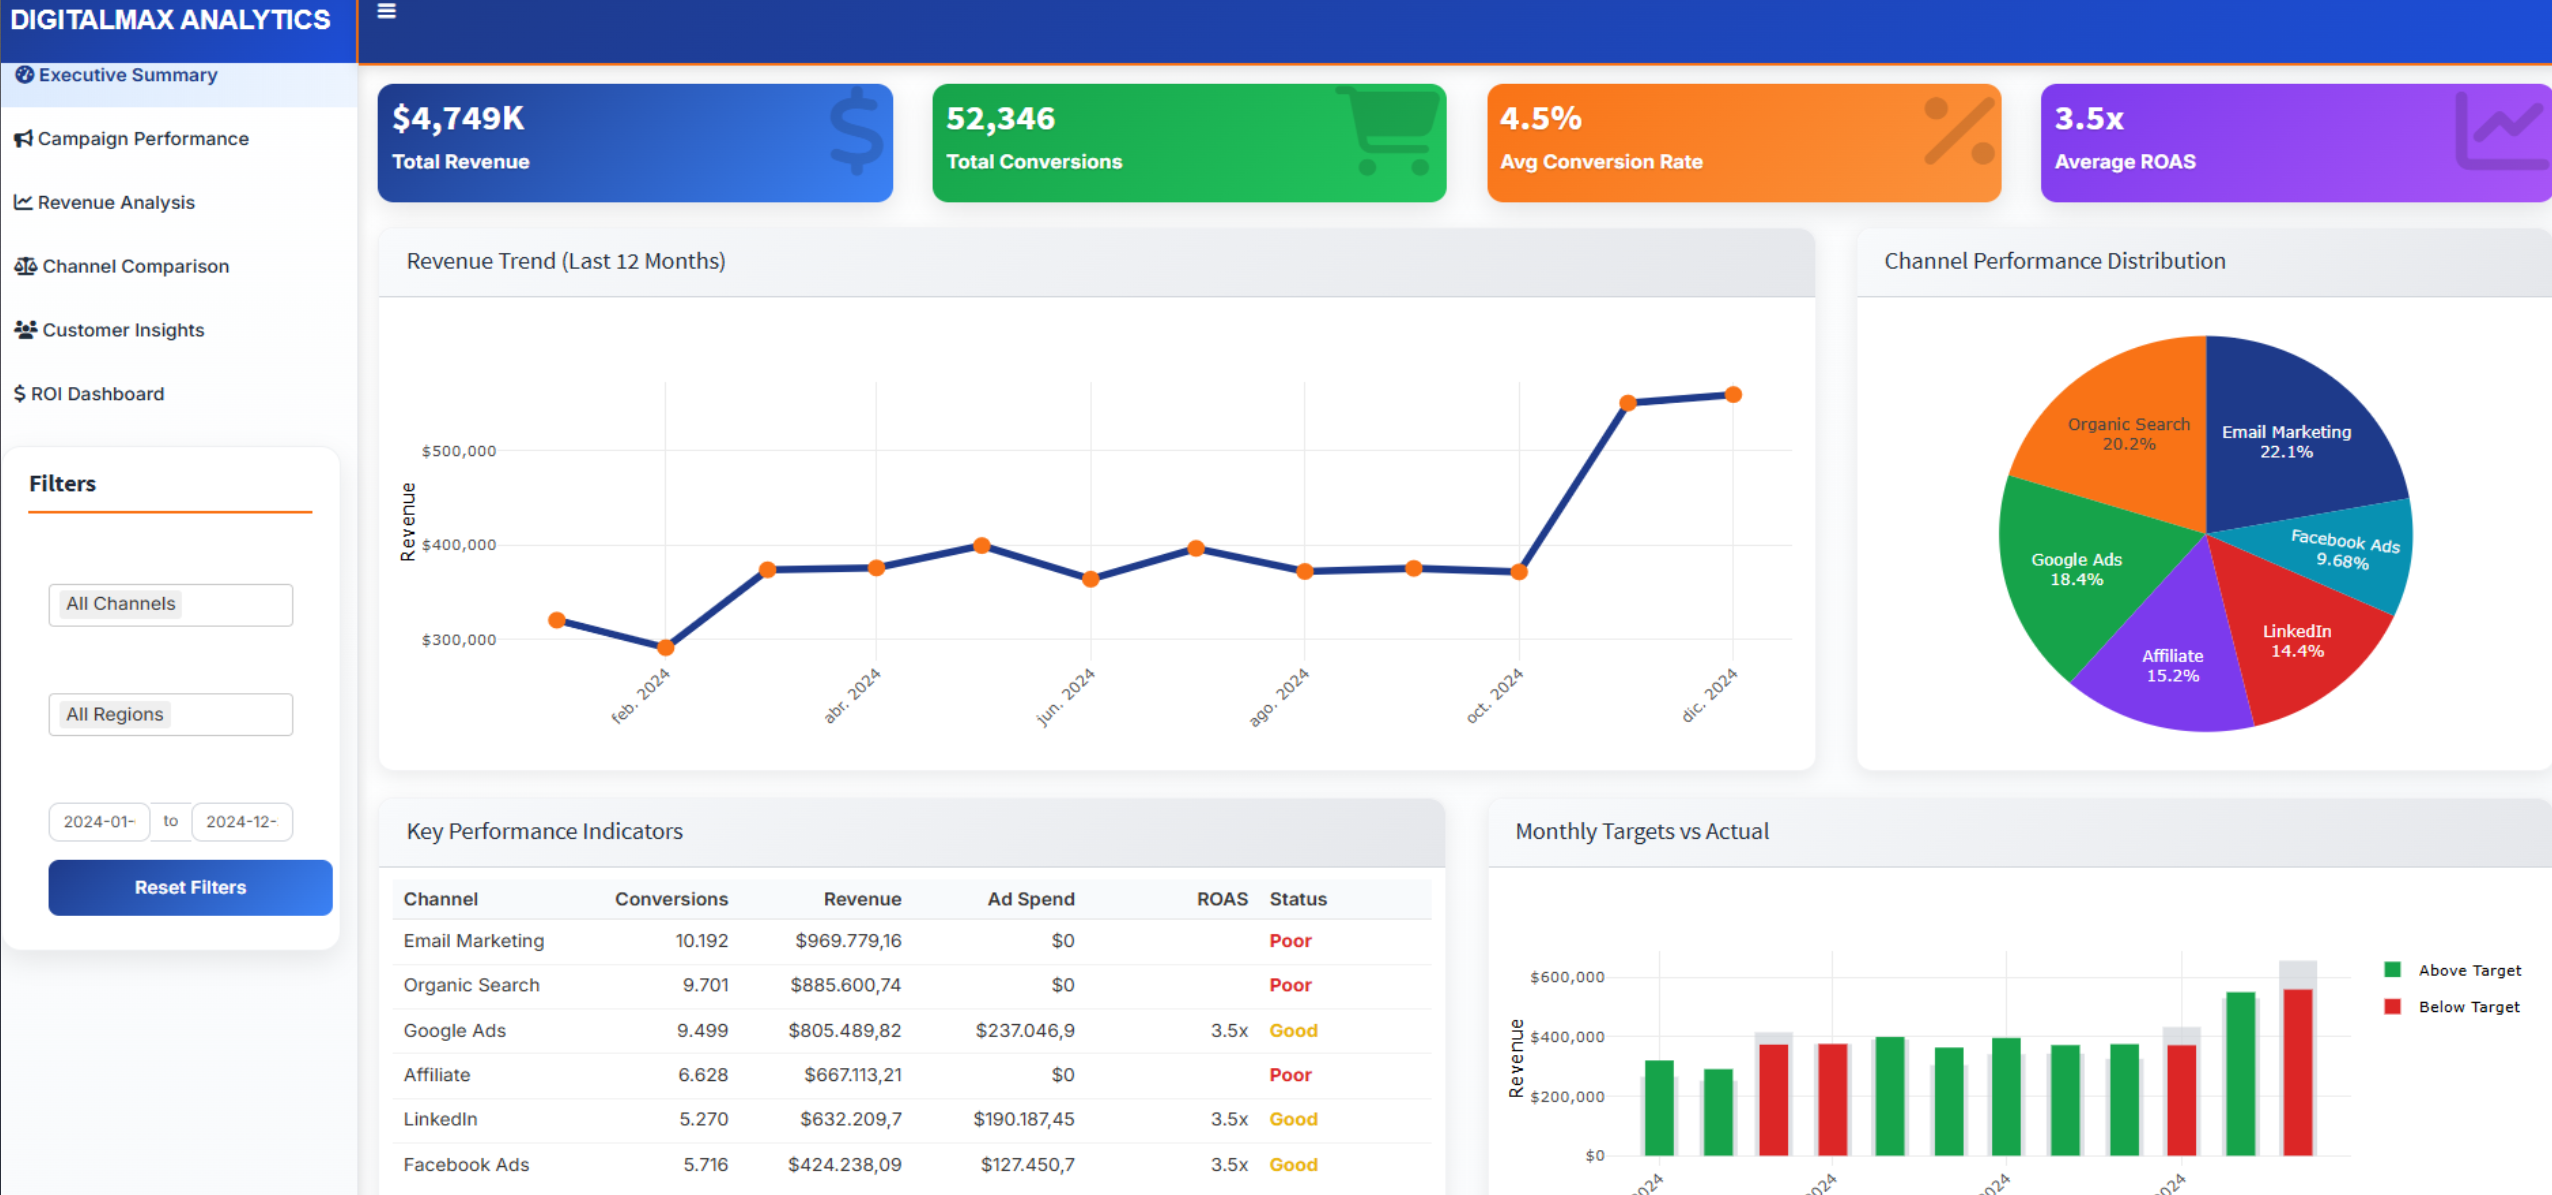The height and width of the screenshot is (1195, 2552).
Task: Click the green Above Target legend swatch
Action: pyautogui.click(x=2392, y=969)
